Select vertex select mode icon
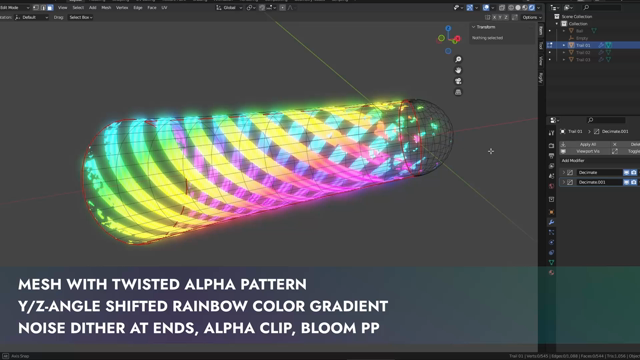The image size is (640, 360). click(36, 8)
